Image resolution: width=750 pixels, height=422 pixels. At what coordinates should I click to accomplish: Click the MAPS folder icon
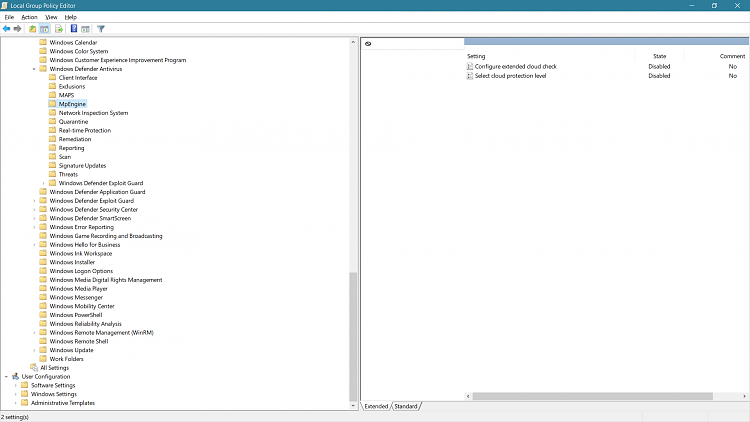(x=53, y=95)
